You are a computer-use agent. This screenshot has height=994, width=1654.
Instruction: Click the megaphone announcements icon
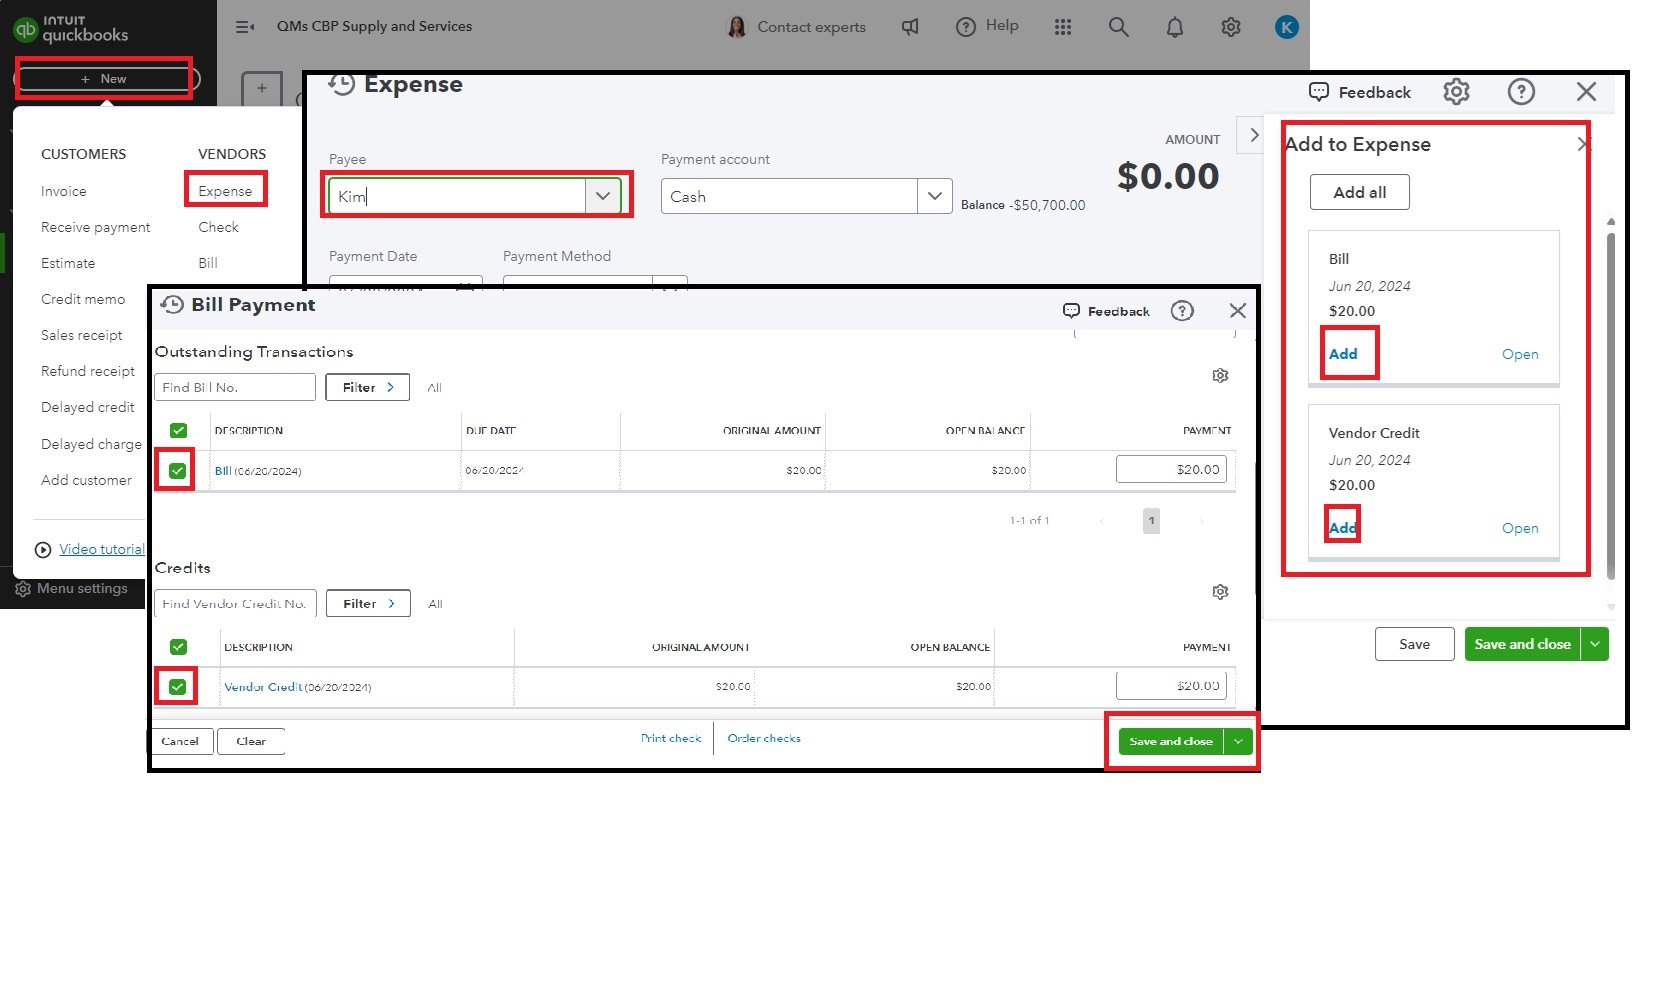910,27
